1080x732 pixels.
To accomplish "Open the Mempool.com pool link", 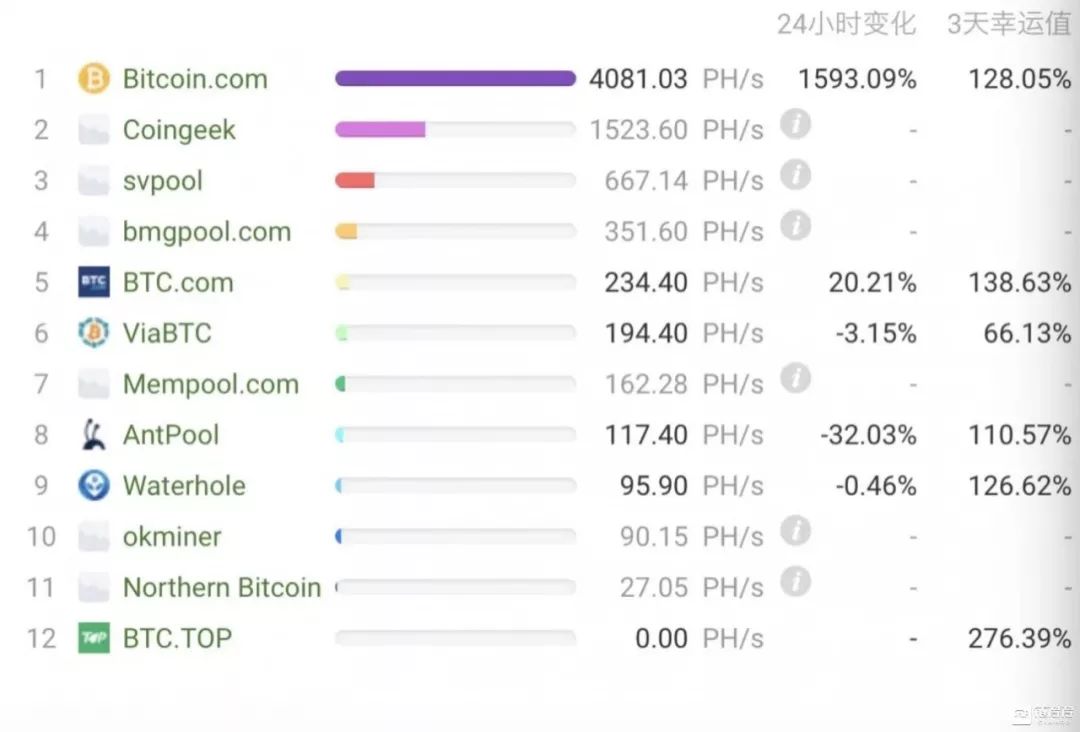I will 210,384.
